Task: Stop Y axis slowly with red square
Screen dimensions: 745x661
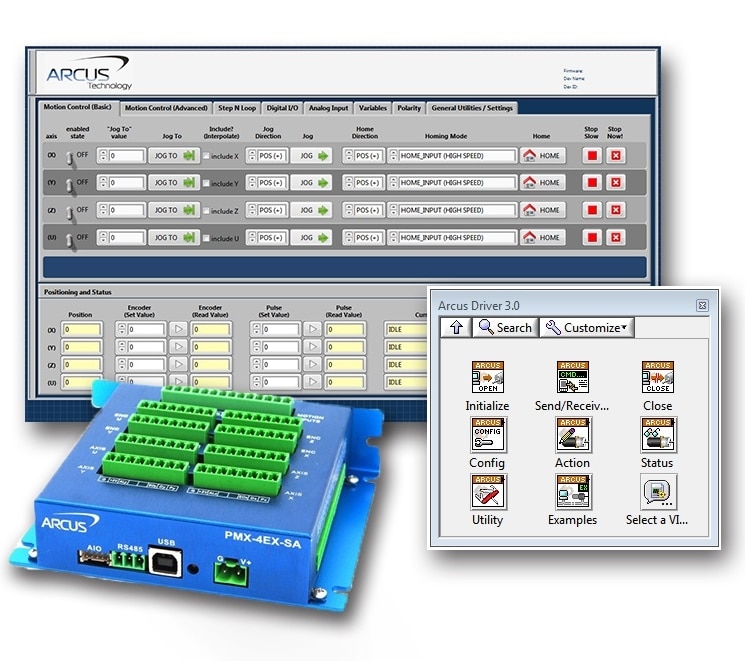Action: pyautogui.click(x=592, y=182)
